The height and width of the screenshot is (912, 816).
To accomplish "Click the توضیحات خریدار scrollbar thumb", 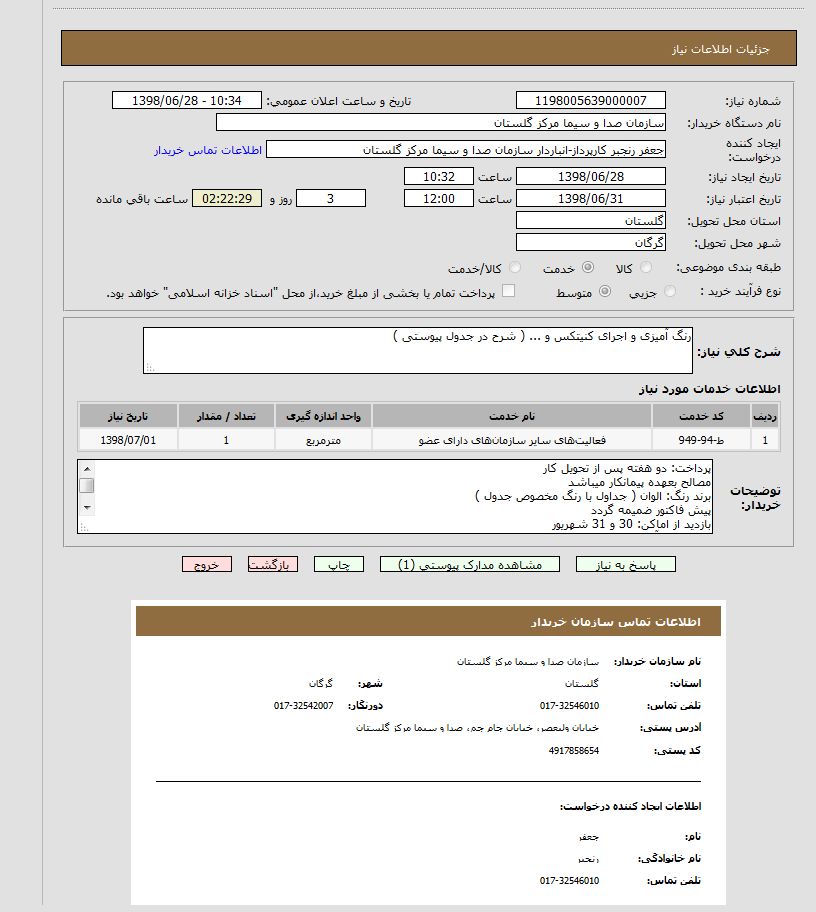I will tap(85, 485).
